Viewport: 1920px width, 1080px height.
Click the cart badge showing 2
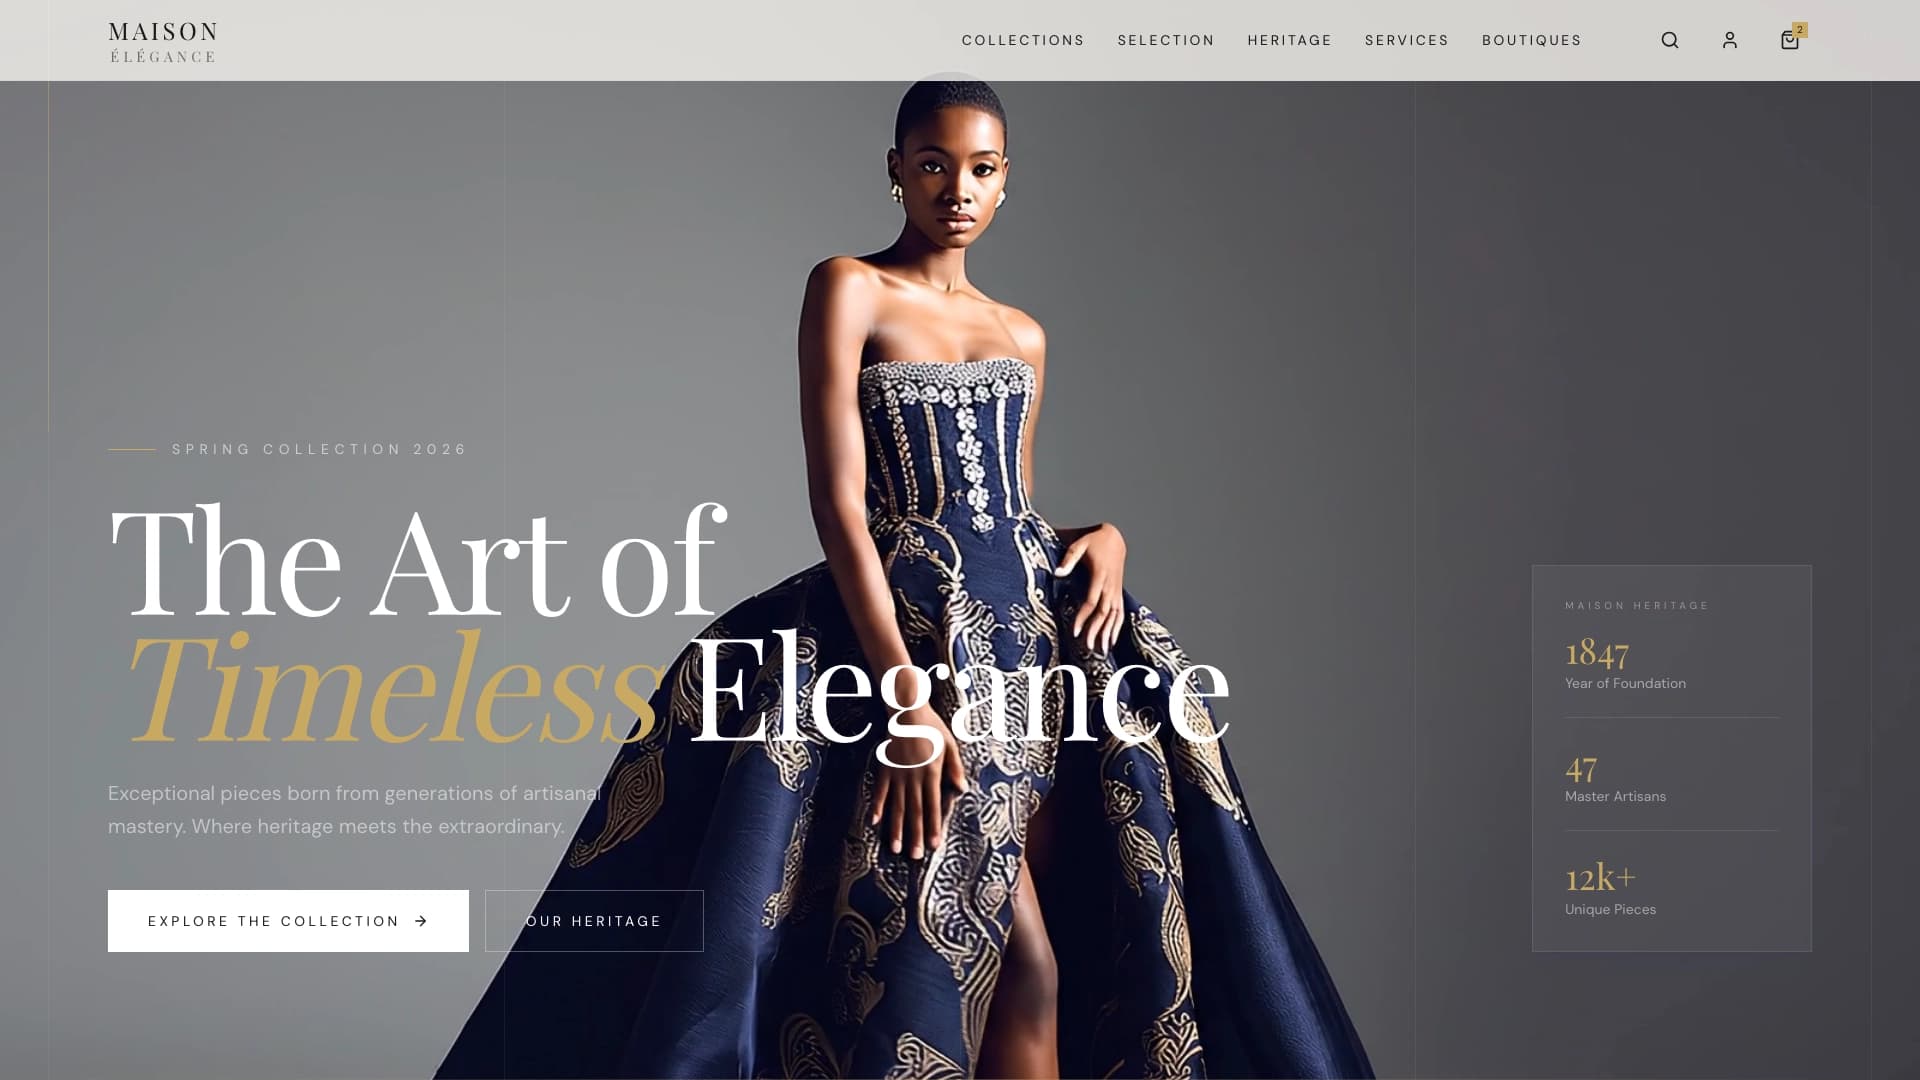point(1800,29)
